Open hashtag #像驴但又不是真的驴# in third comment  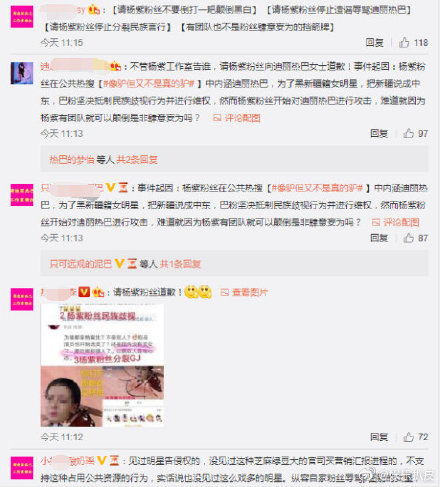pyautogui.click(x=317, y=188)
